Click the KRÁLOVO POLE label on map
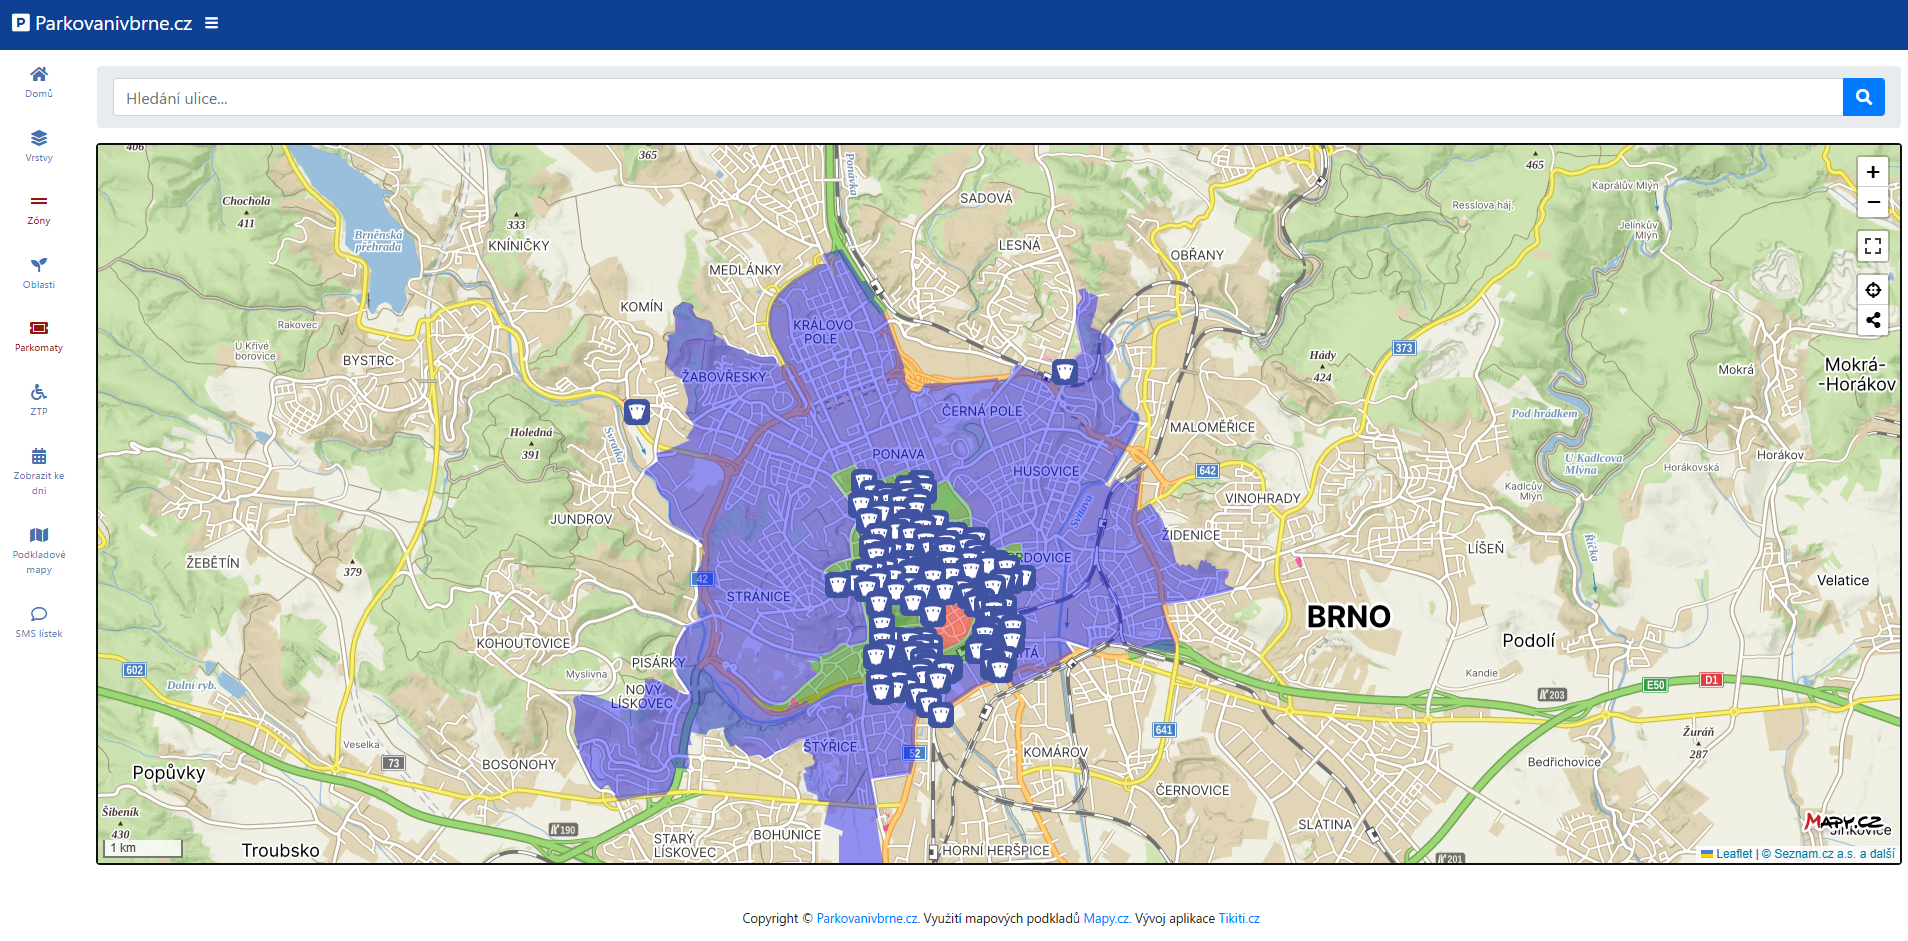The height and width of the screenshot is (941, 1908). 823,332
